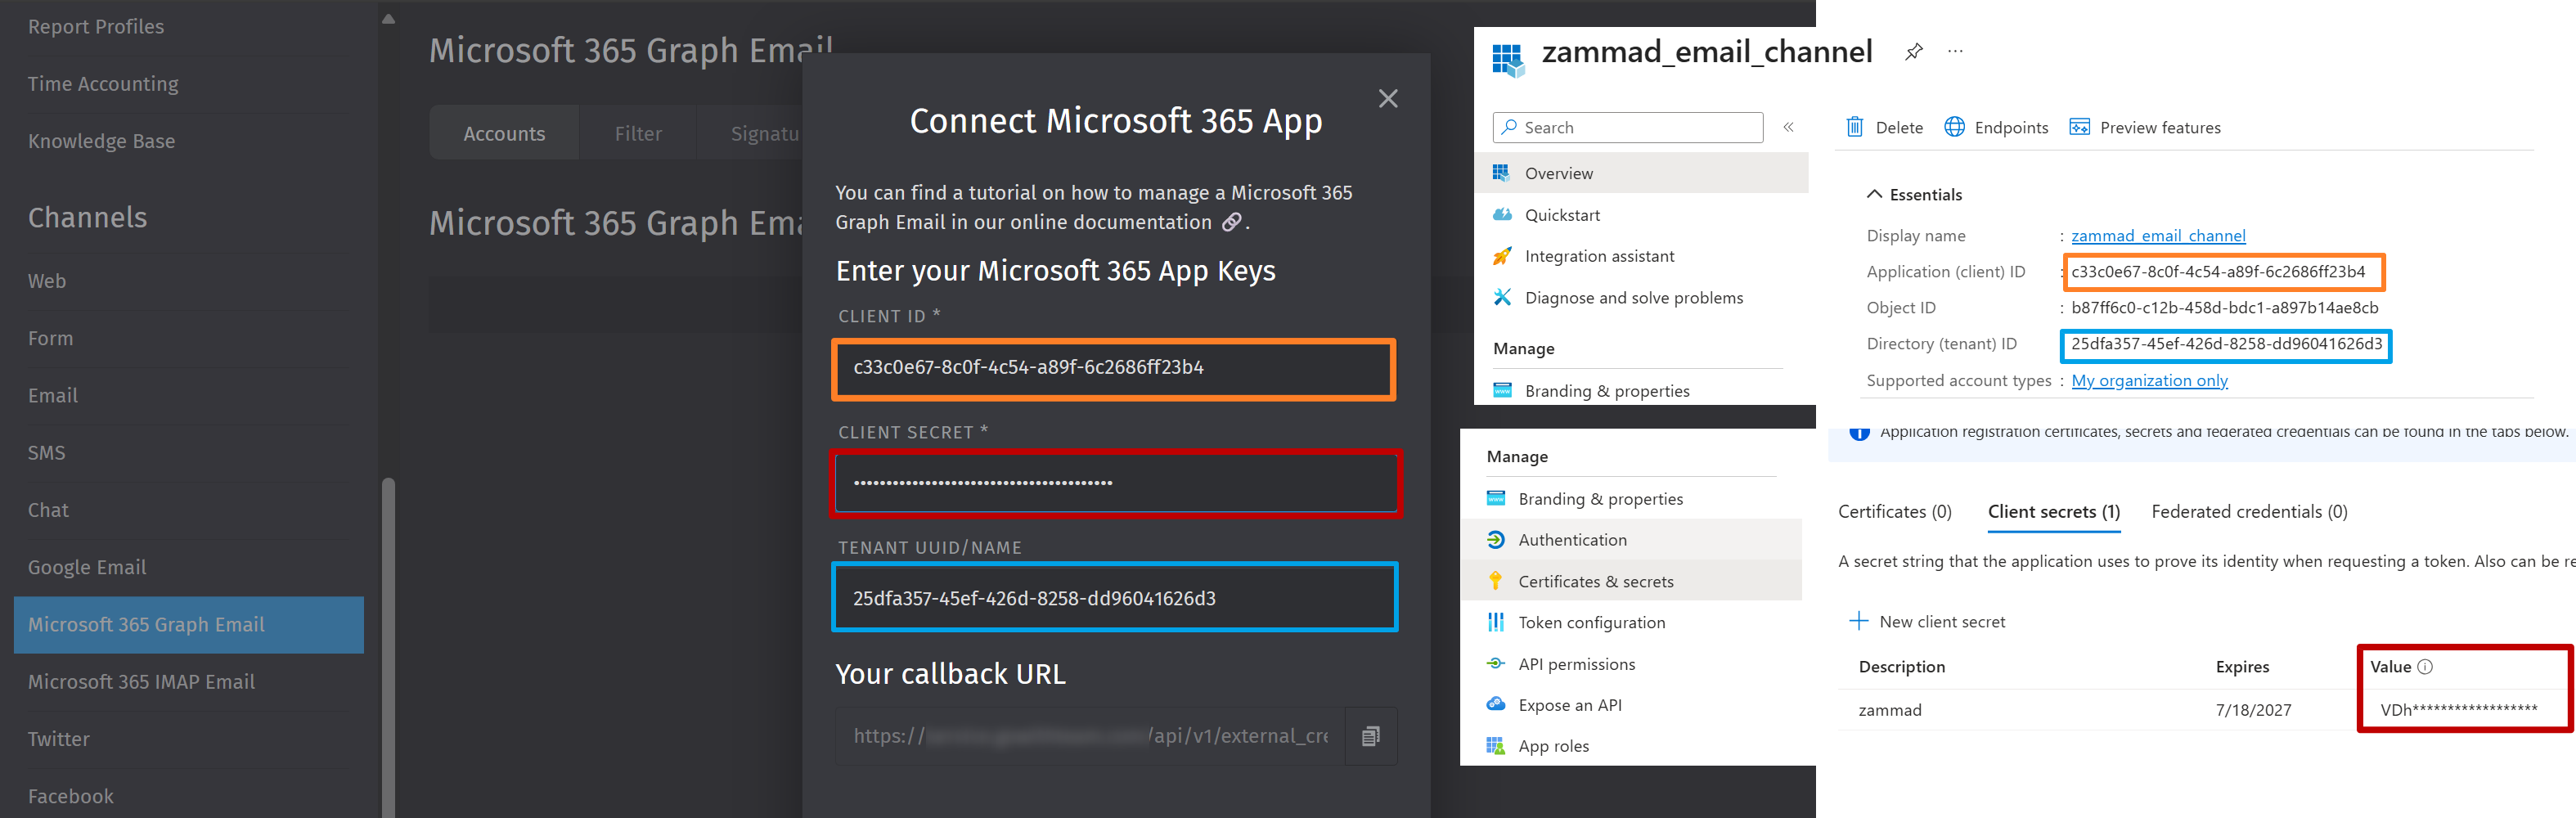Pin the zammad_email_channel app registration
The height and width of the screenshot is (818, 2576).
[x=1913, y=52]
